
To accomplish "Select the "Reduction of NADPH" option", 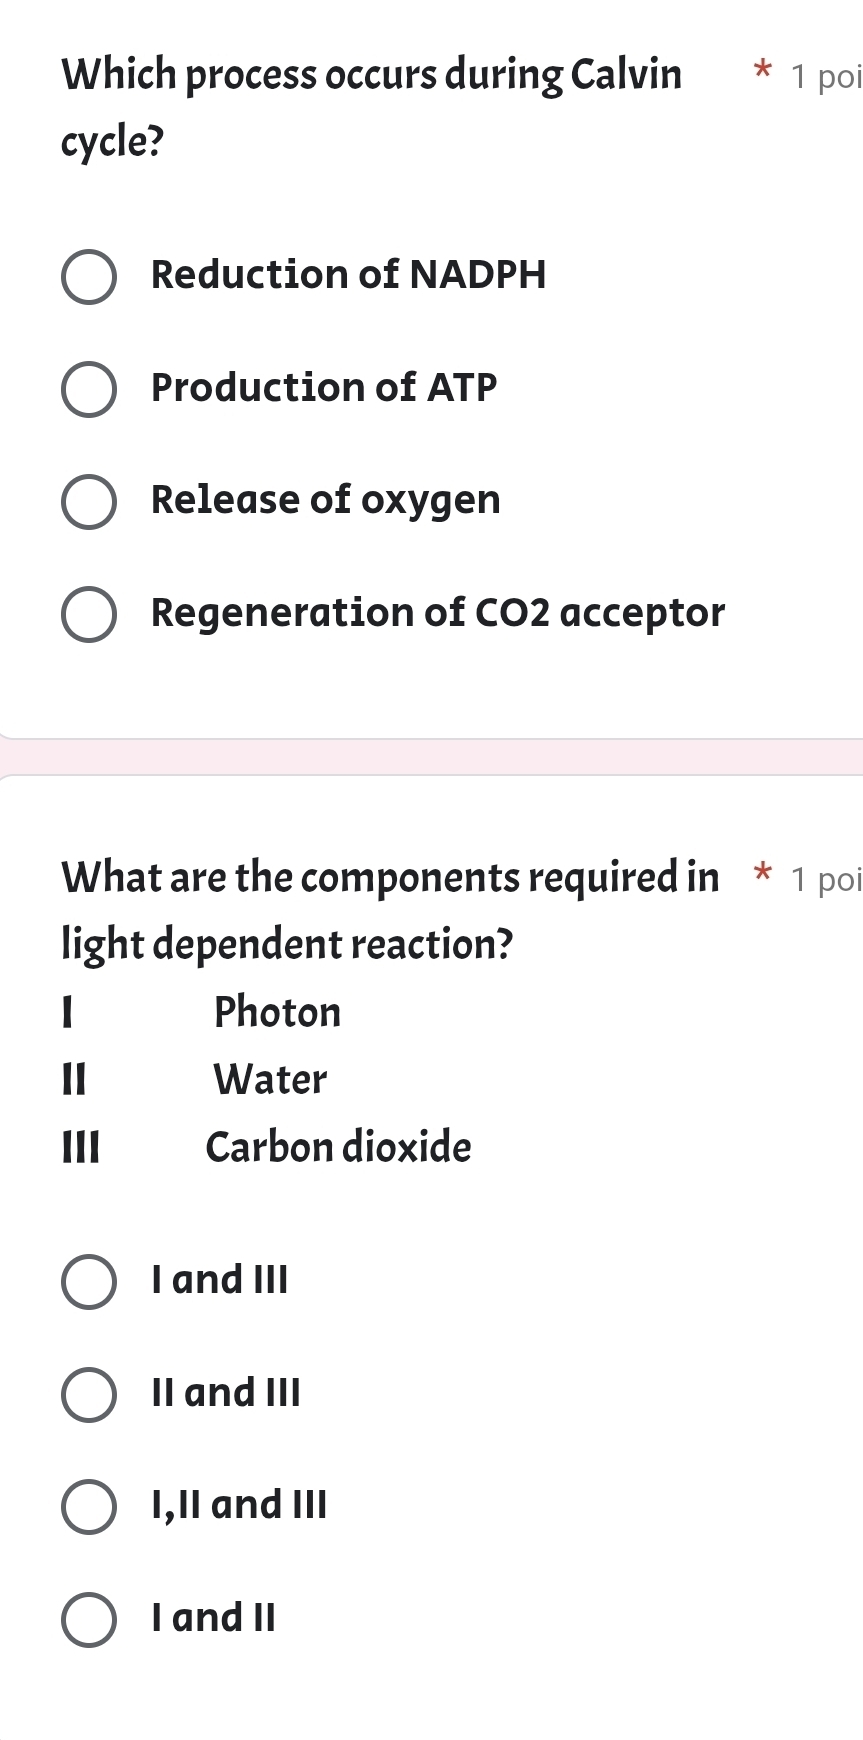I will coord(89,277).
